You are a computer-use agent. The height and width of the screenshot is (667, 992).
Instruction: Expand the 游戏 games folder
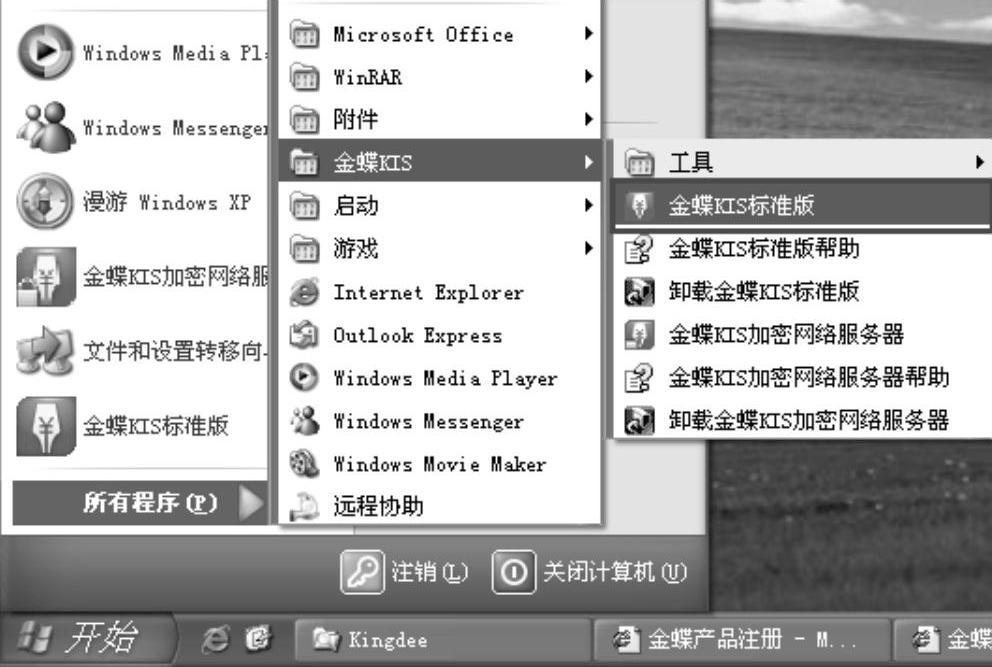(440, 248)
